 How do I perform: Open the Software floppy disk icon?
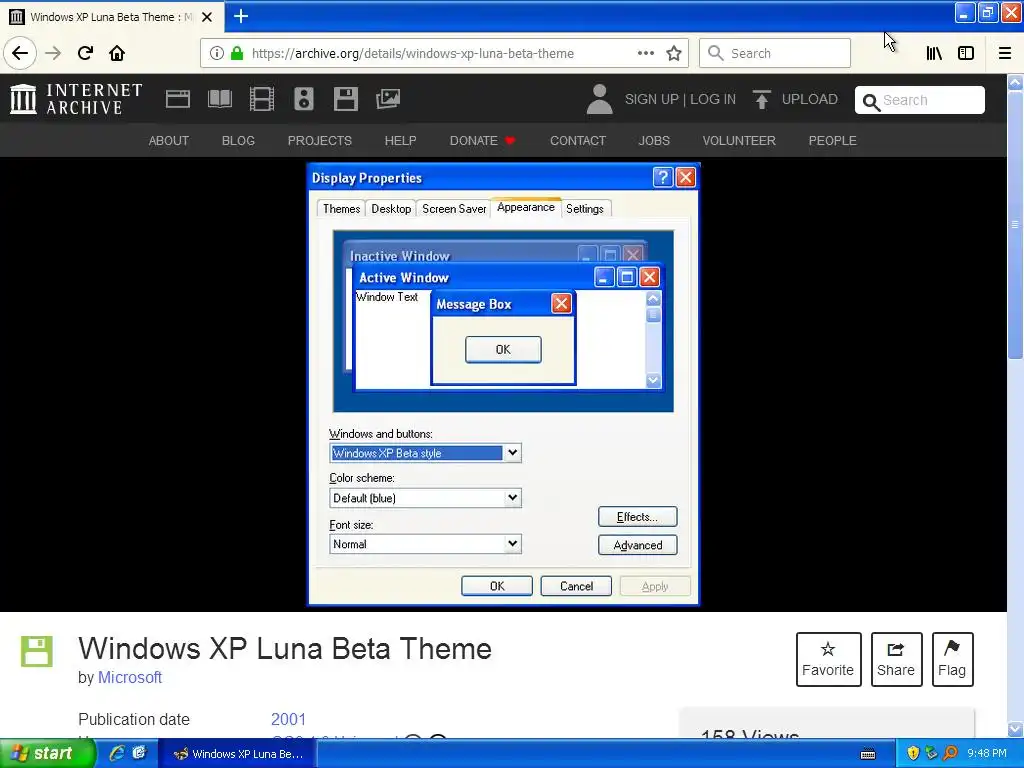345,99
